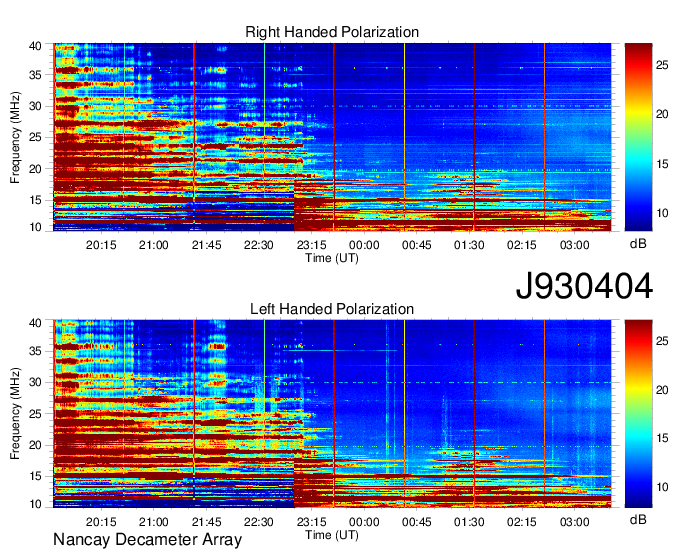The height and width of the screenshot is (552, 680).
Task: Click 20 MHz tick on Right Handed plot
Action: pyautogui.click(x=35, y=169)
